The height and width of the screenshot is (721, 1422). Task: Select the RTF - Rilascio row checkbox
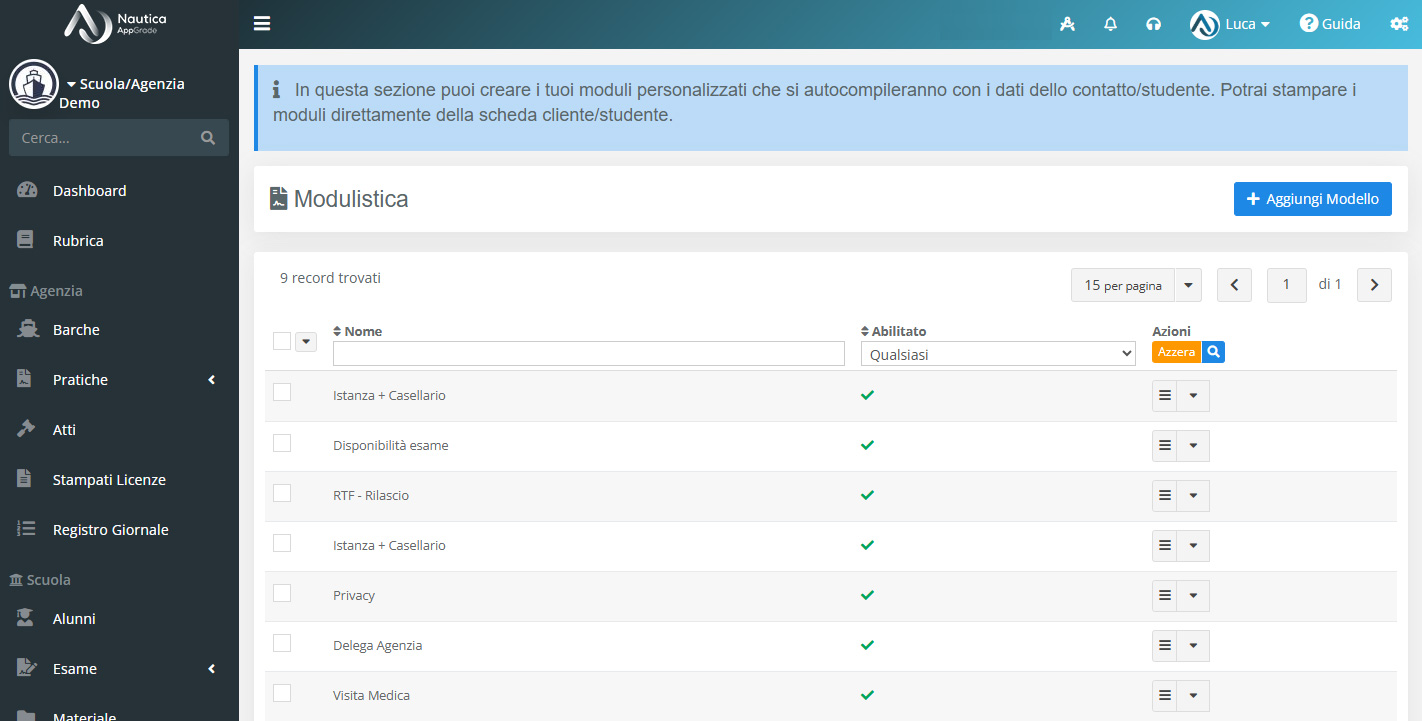click(x=282, y=492)
